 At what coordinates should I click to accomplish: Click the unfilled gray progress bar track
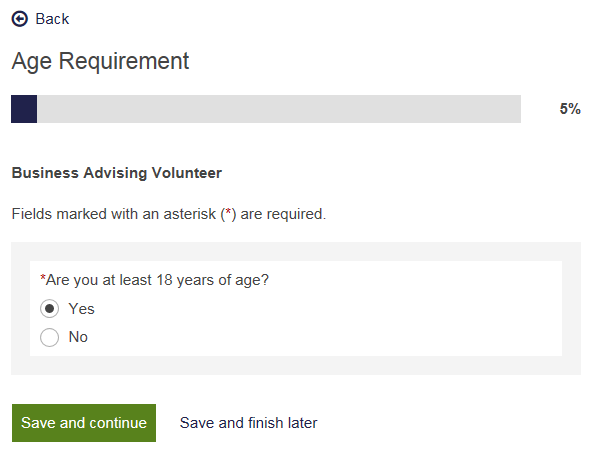click(x=280, y=109)
